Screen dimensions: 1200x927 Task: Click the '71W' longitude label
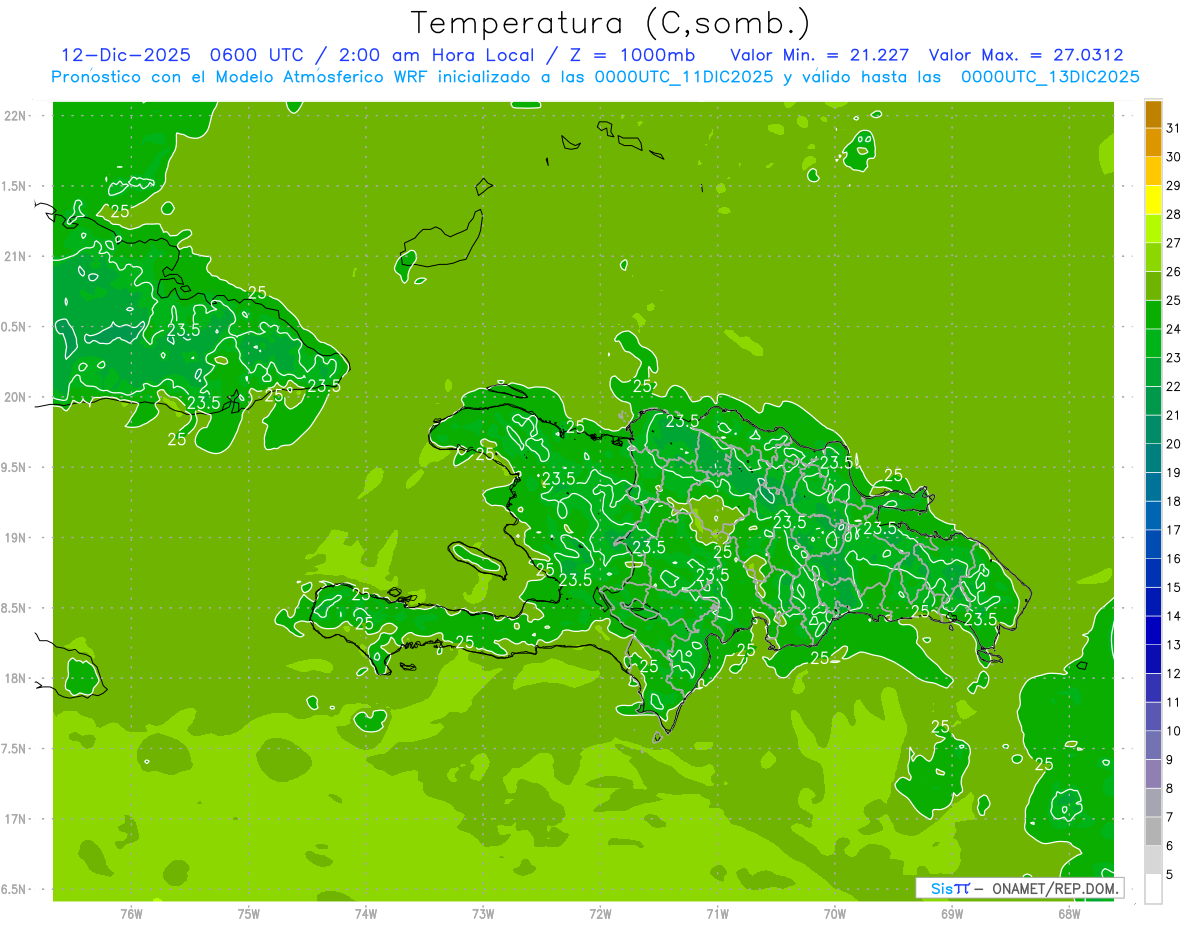pos(717,914)
